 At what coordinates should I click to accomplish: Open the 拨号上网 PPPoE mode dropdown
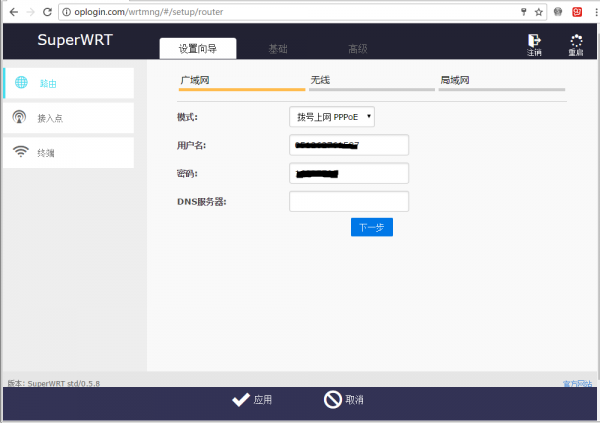click(x=332, y=117)
